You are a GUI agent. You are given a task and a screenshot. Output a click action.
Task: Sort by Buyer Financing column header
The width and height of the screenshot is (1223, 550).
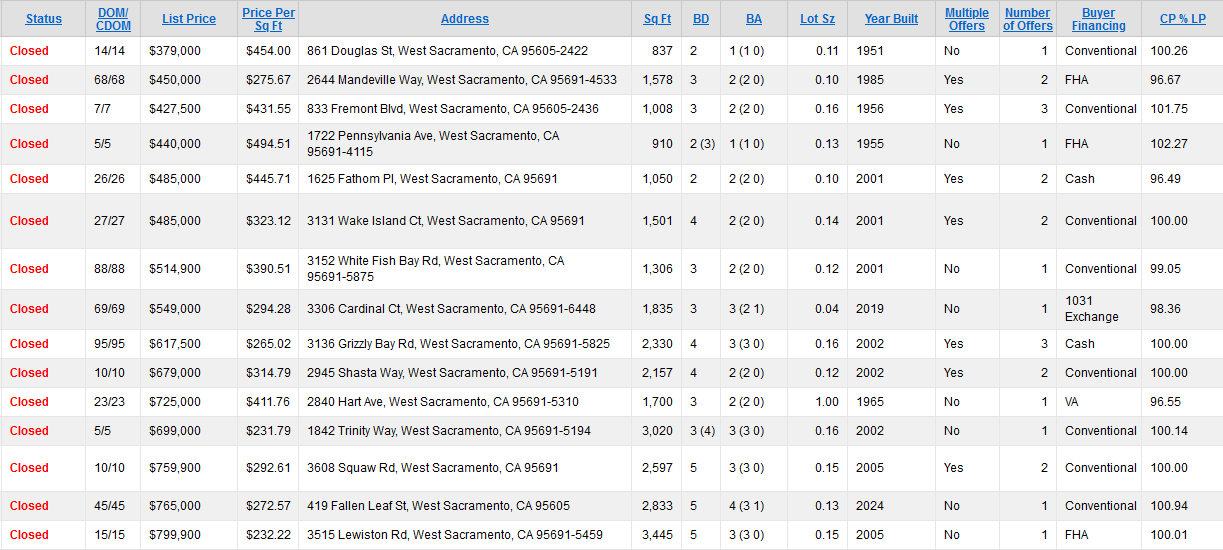click(x=1099, y=19)
